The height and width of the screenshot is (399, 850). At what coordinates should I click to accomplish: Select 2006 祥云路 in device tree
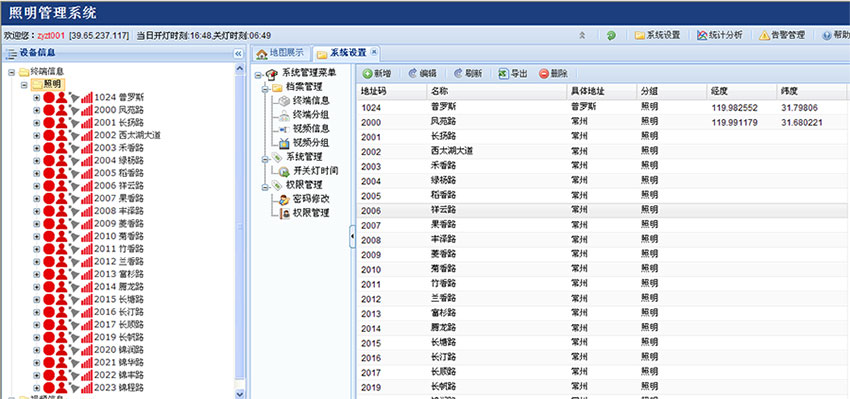click(x=119, y=185)
